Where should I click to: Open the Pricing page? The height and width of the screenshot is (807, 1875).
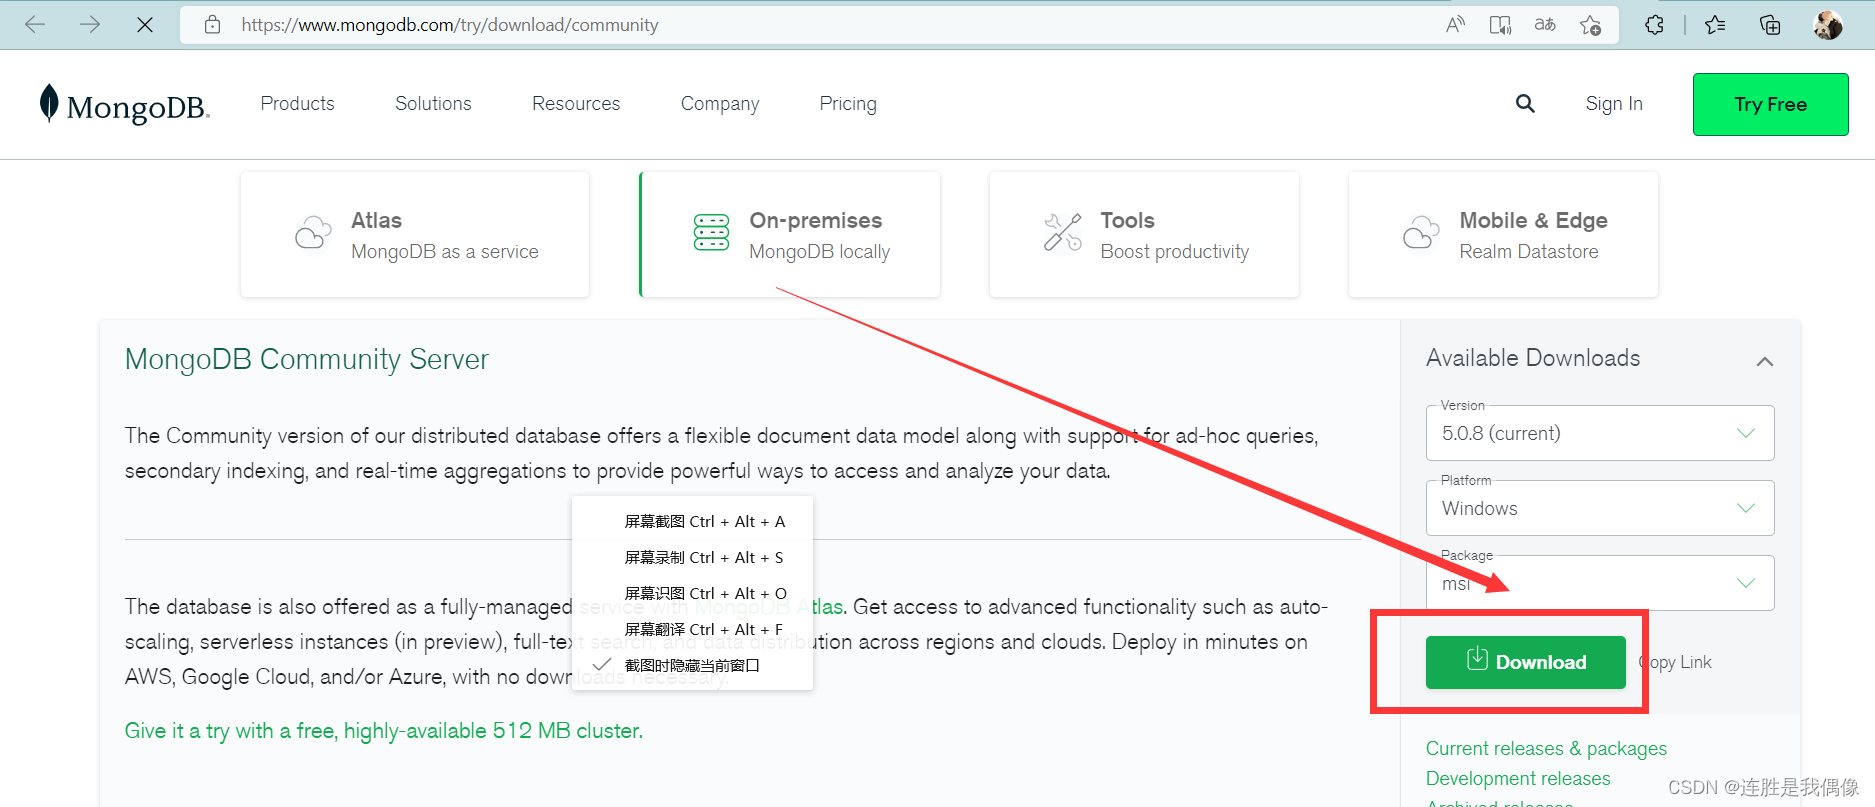(x=848, y=104)
